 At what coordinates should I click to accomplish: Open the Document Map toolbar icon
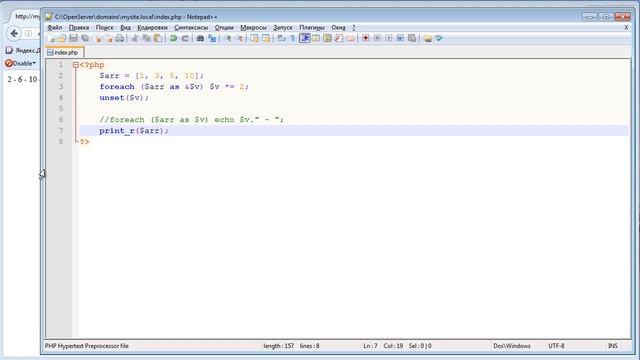click(x=327, y=38)
